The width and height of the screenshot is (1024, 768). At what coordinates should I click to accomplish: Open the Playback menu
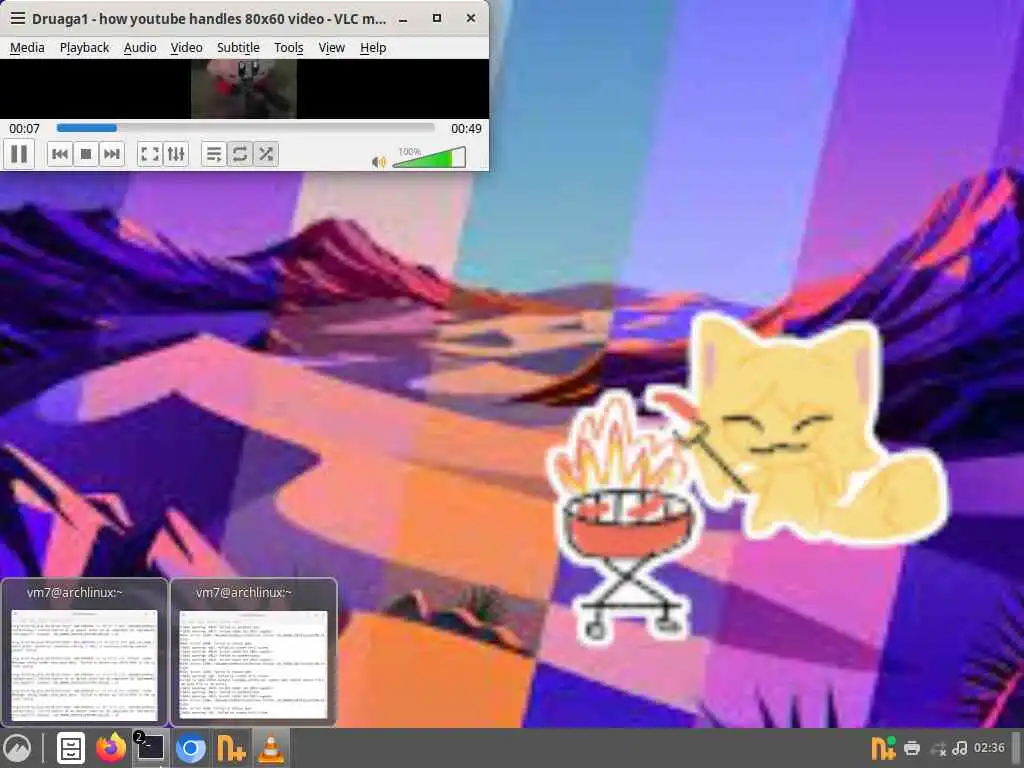coord(84,48)
